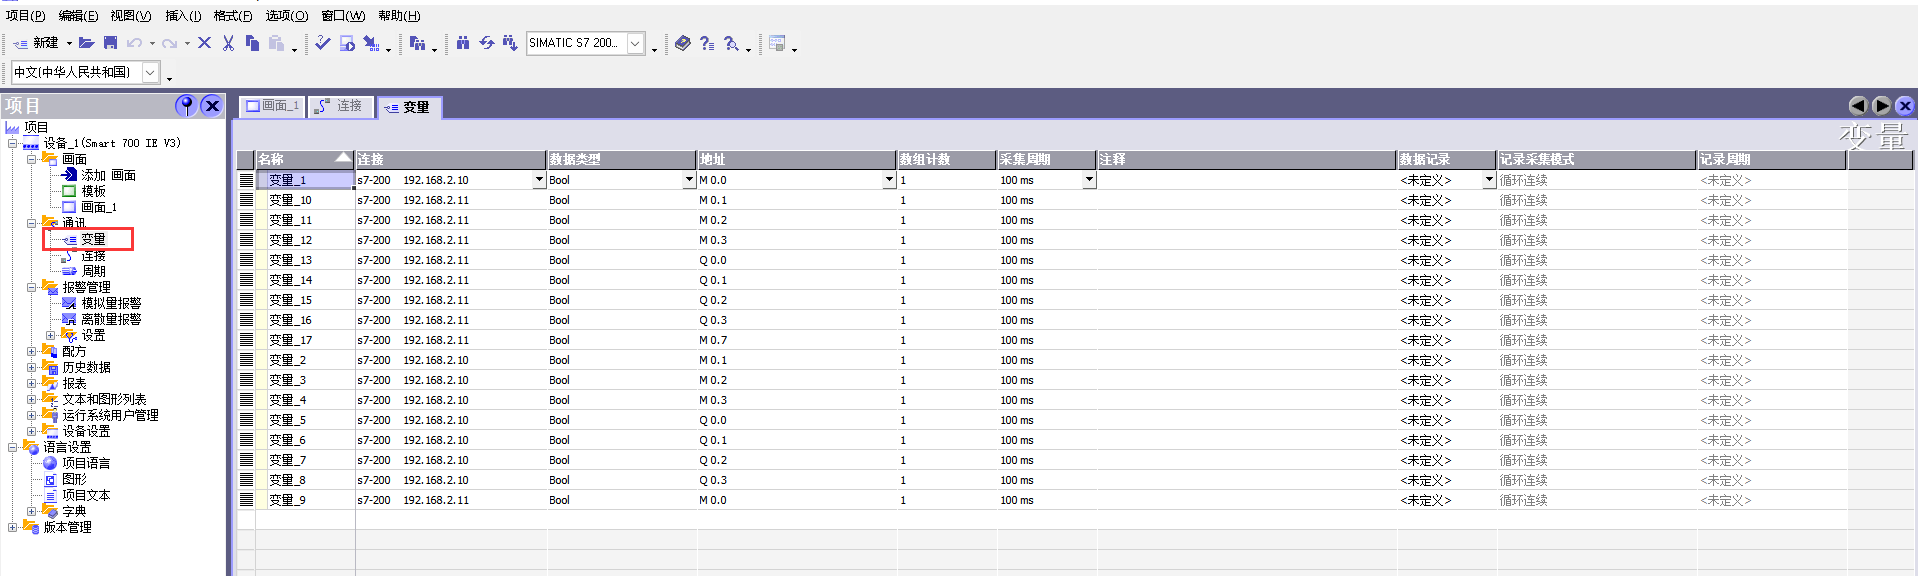1918x576 pixels.
Task: Click the blue X delete icon in toolbar
Action: click(204, 43)
